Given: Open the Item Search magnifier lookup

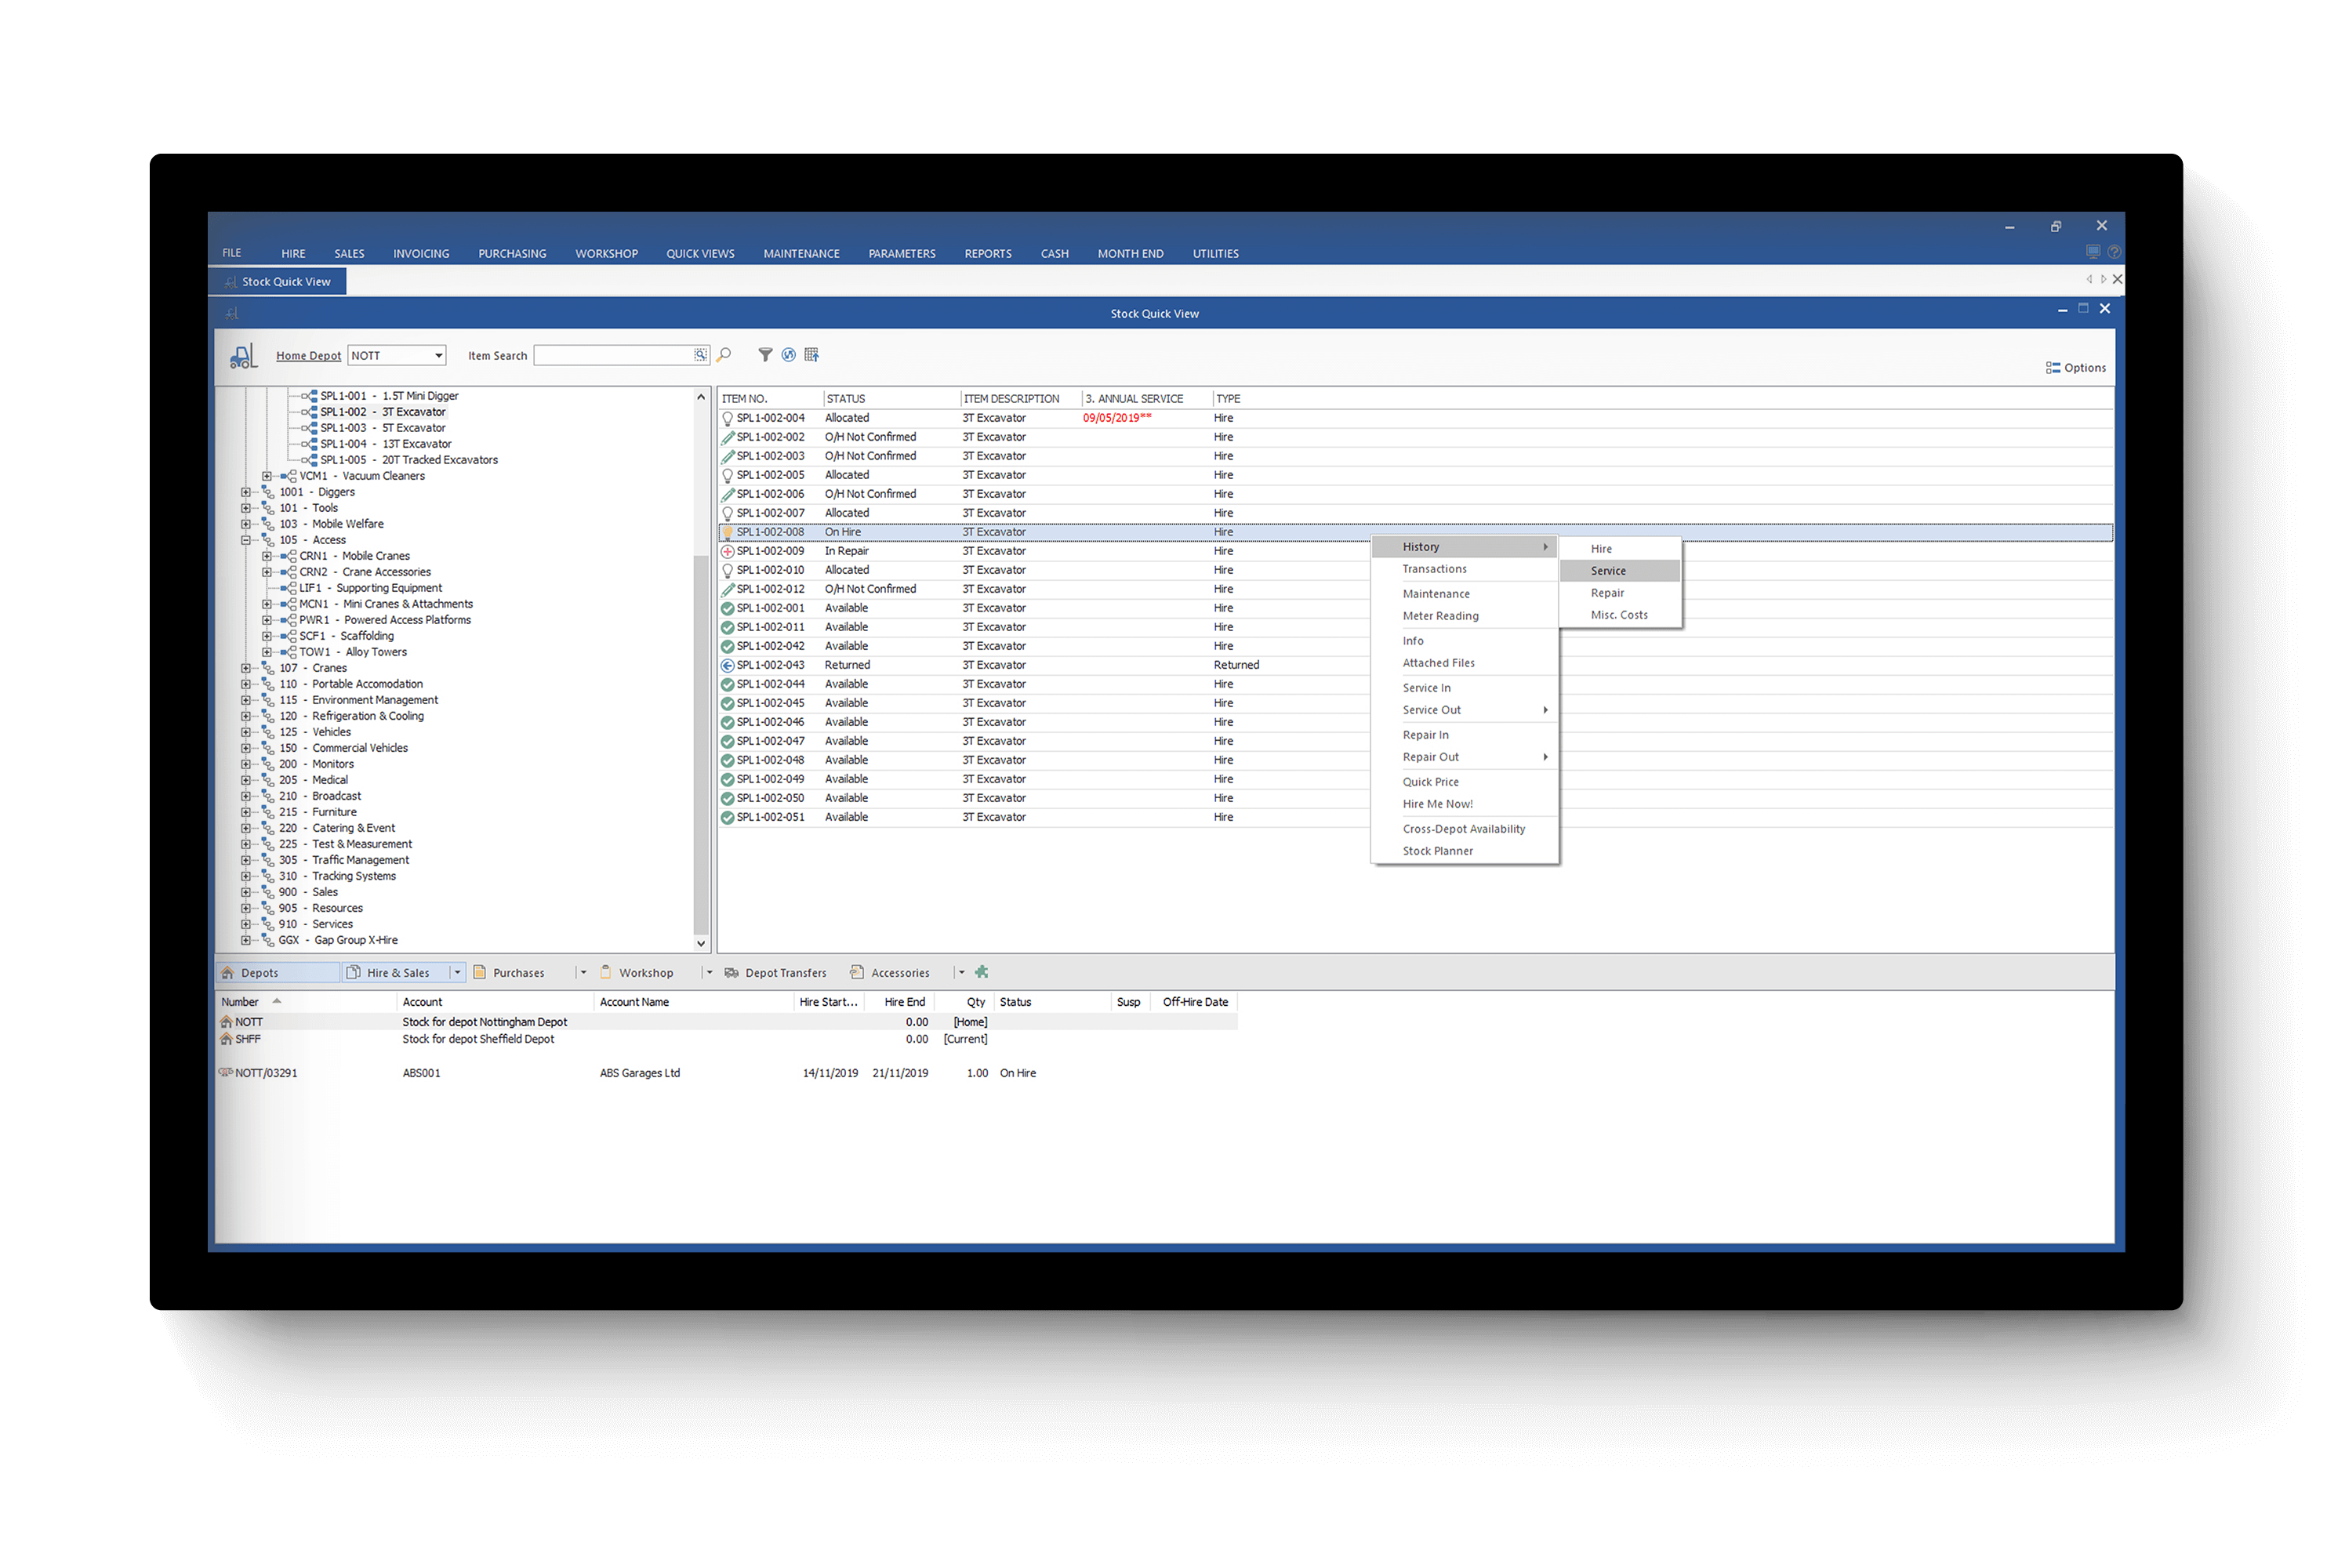Looking at the screenshot, I should (699, 354).
